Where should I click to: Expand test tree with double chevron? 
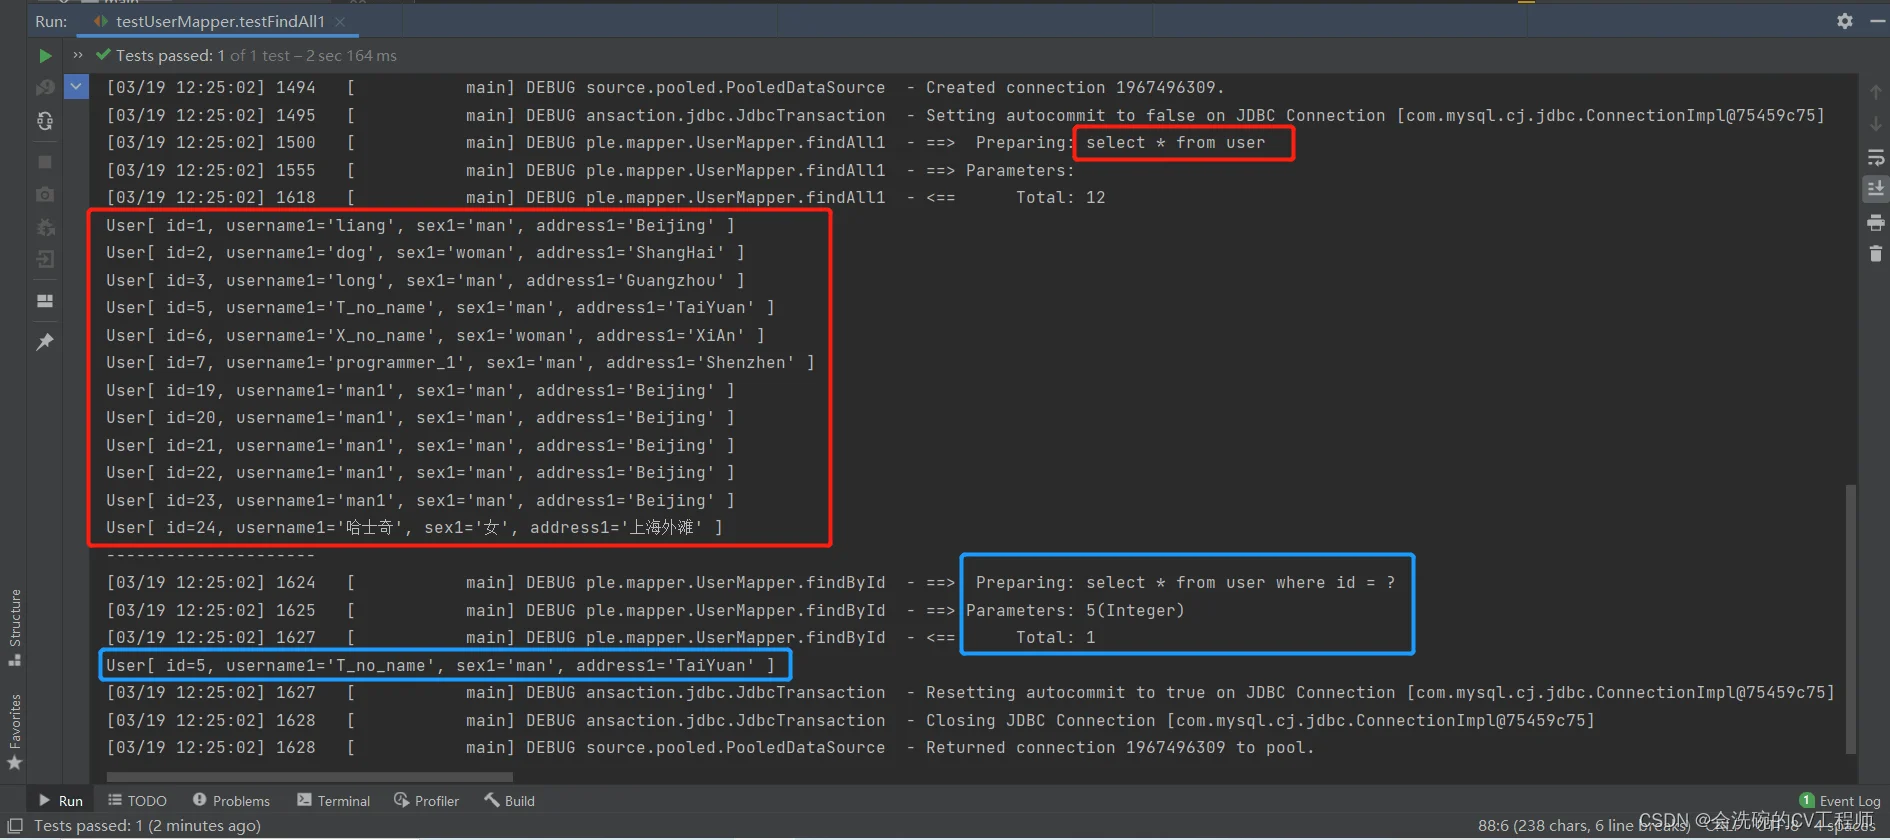(x=78, y=55)
